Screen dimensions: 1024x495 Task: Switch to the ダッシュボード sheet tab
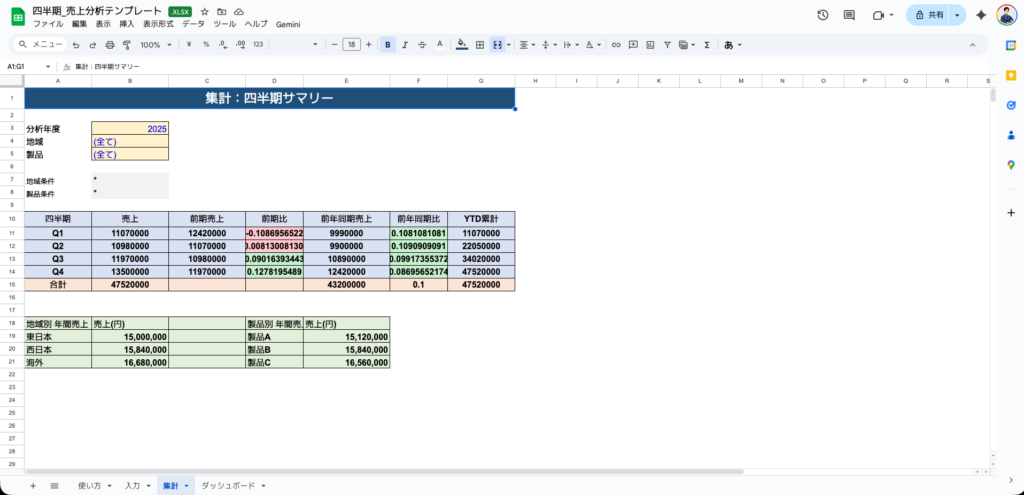[x=228, y=485]
